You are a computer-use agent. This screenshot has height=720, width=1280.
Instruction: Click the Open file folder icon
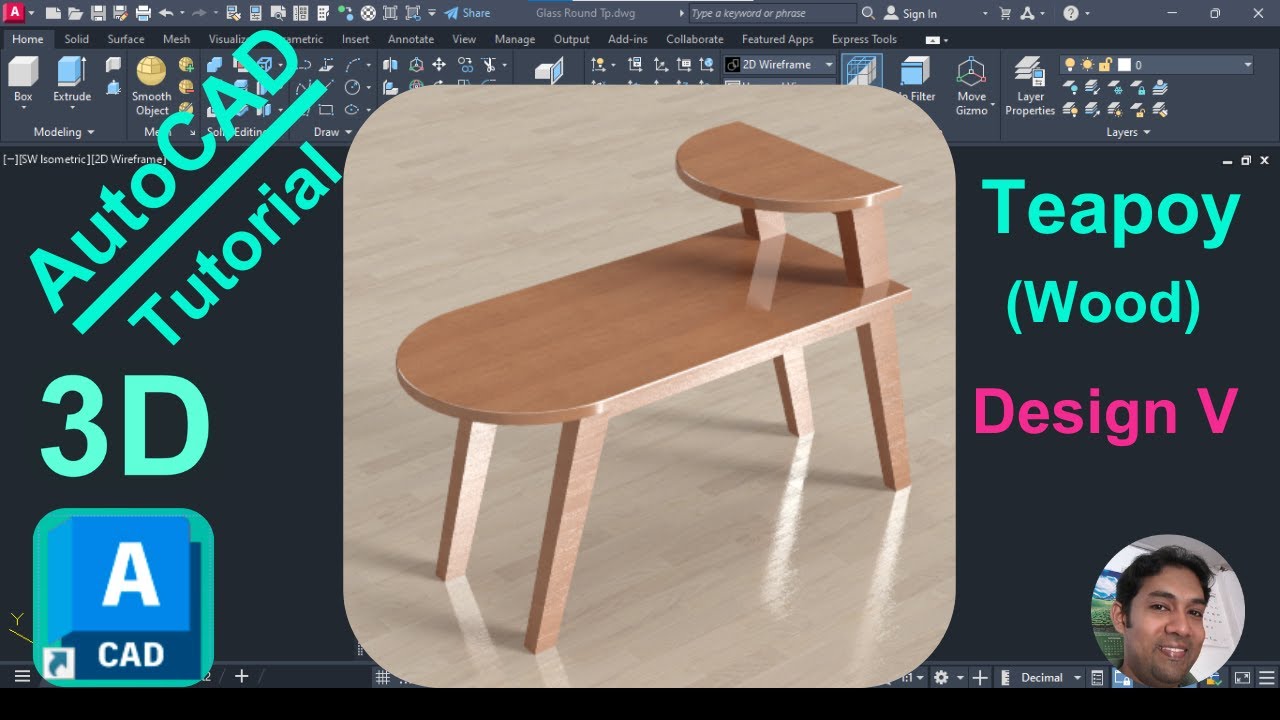(75, 13)
